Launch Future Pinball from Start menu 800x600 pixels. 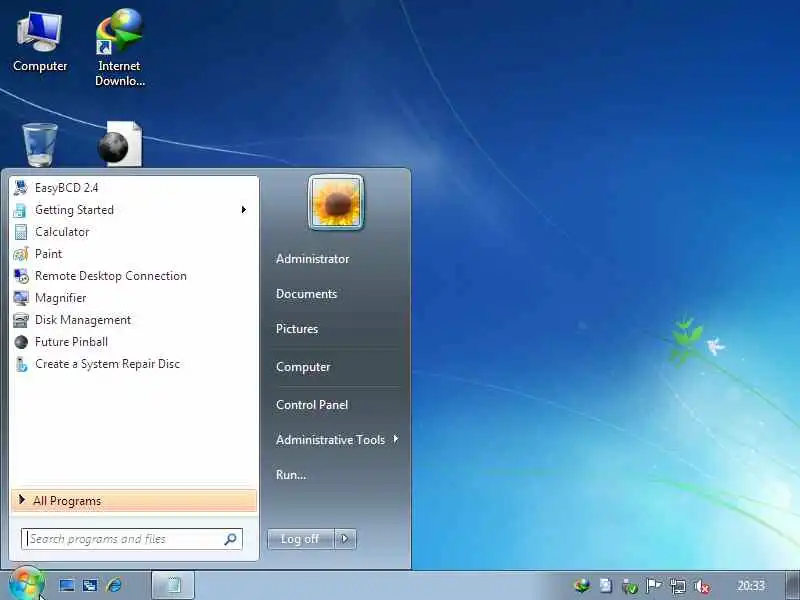coord(134,342)
